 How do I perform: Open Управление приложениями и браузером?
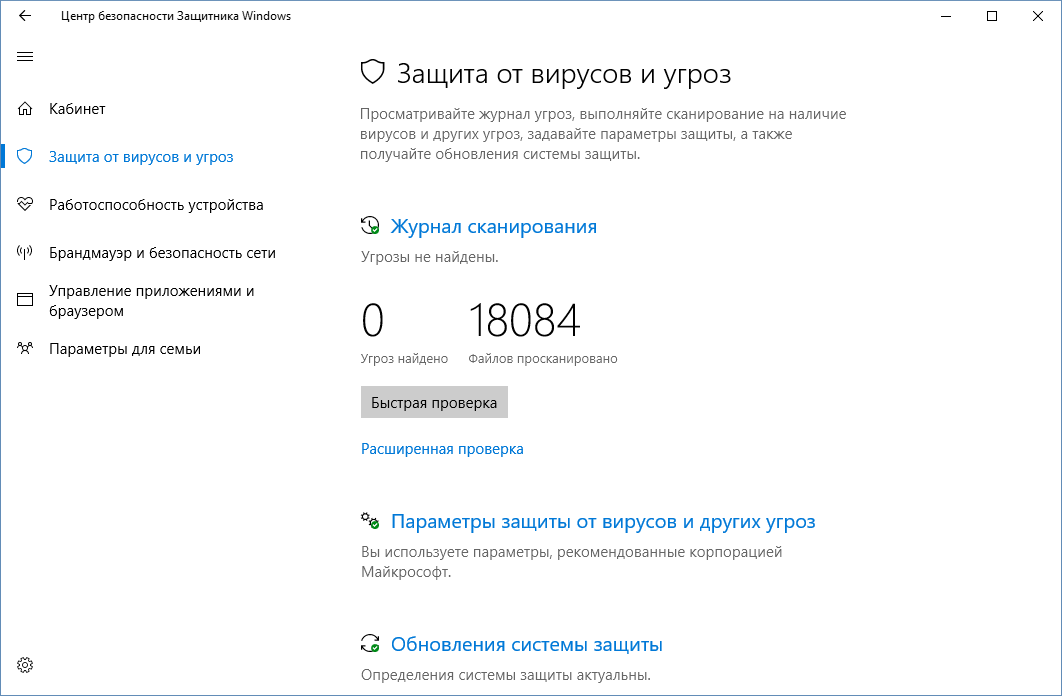point(152,301)
